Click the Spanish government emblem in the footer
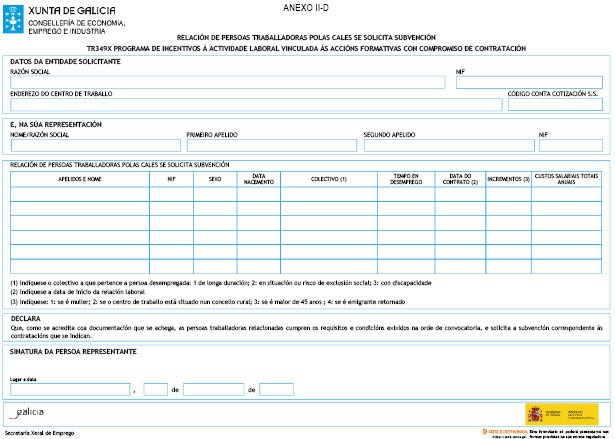Image resolution: width=615 pixels, height=439 pixels. 546,413
